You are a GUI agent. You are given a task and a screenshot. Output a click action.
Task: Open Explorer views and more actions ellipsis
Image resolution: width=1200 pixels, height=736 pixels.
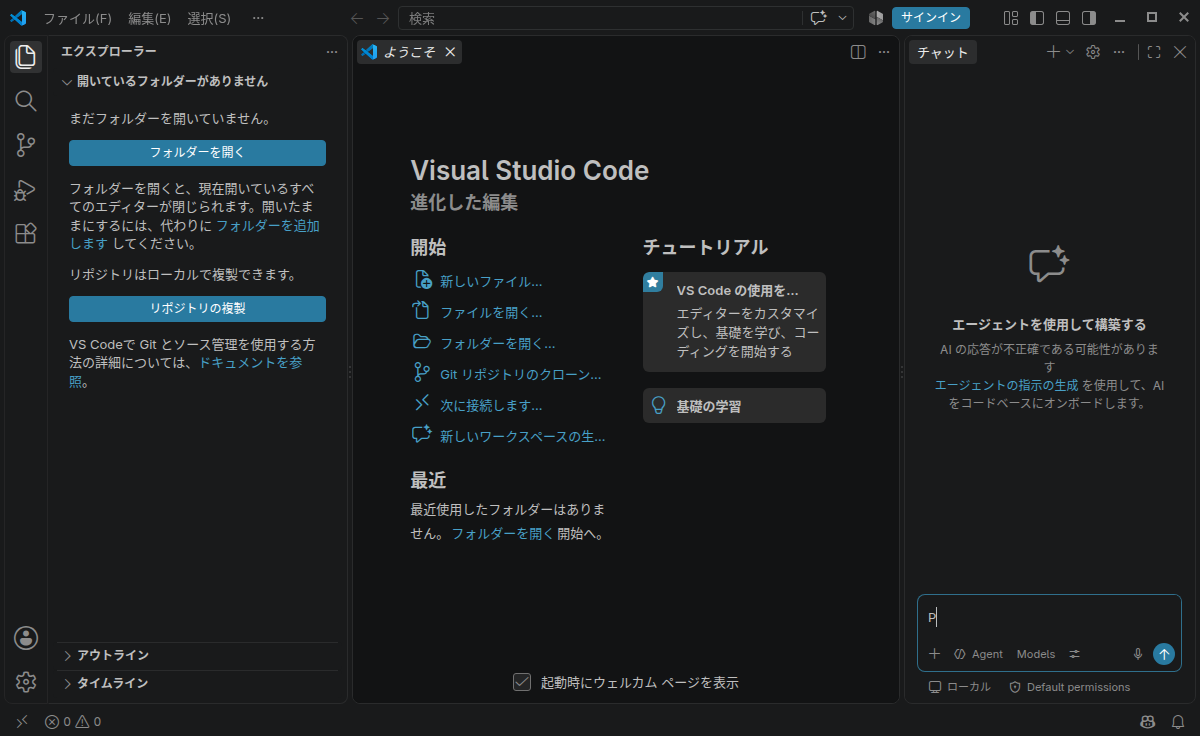pos(332,52)
